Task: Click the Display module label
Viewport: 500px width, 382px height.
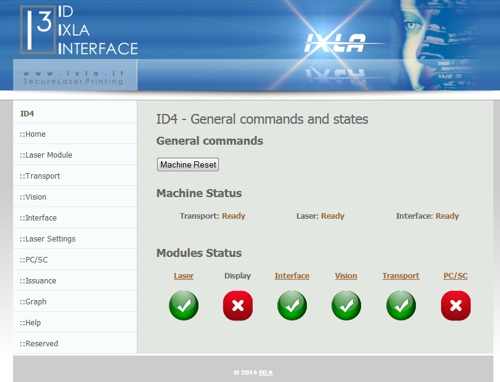Action: click(238, 276)
